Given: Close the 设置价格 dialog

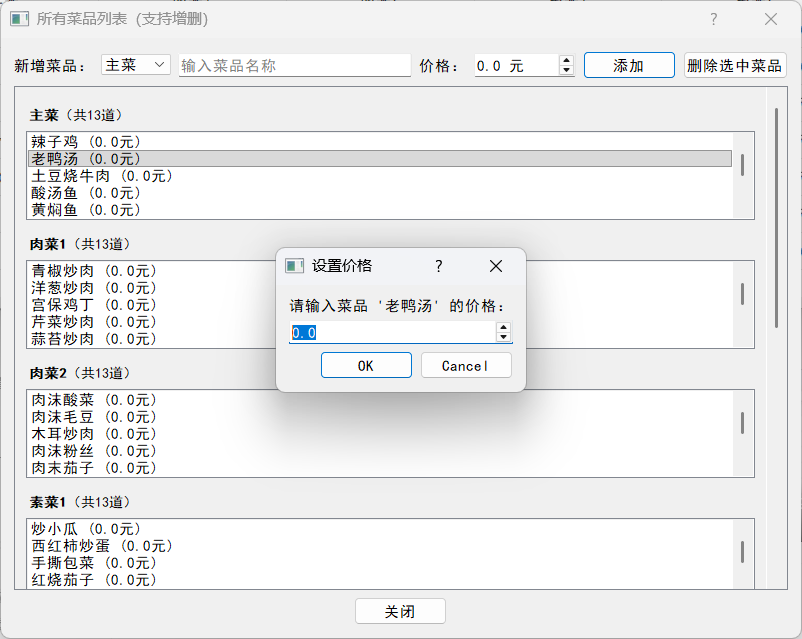Looking at the screenshot, I should click(496, 266).
